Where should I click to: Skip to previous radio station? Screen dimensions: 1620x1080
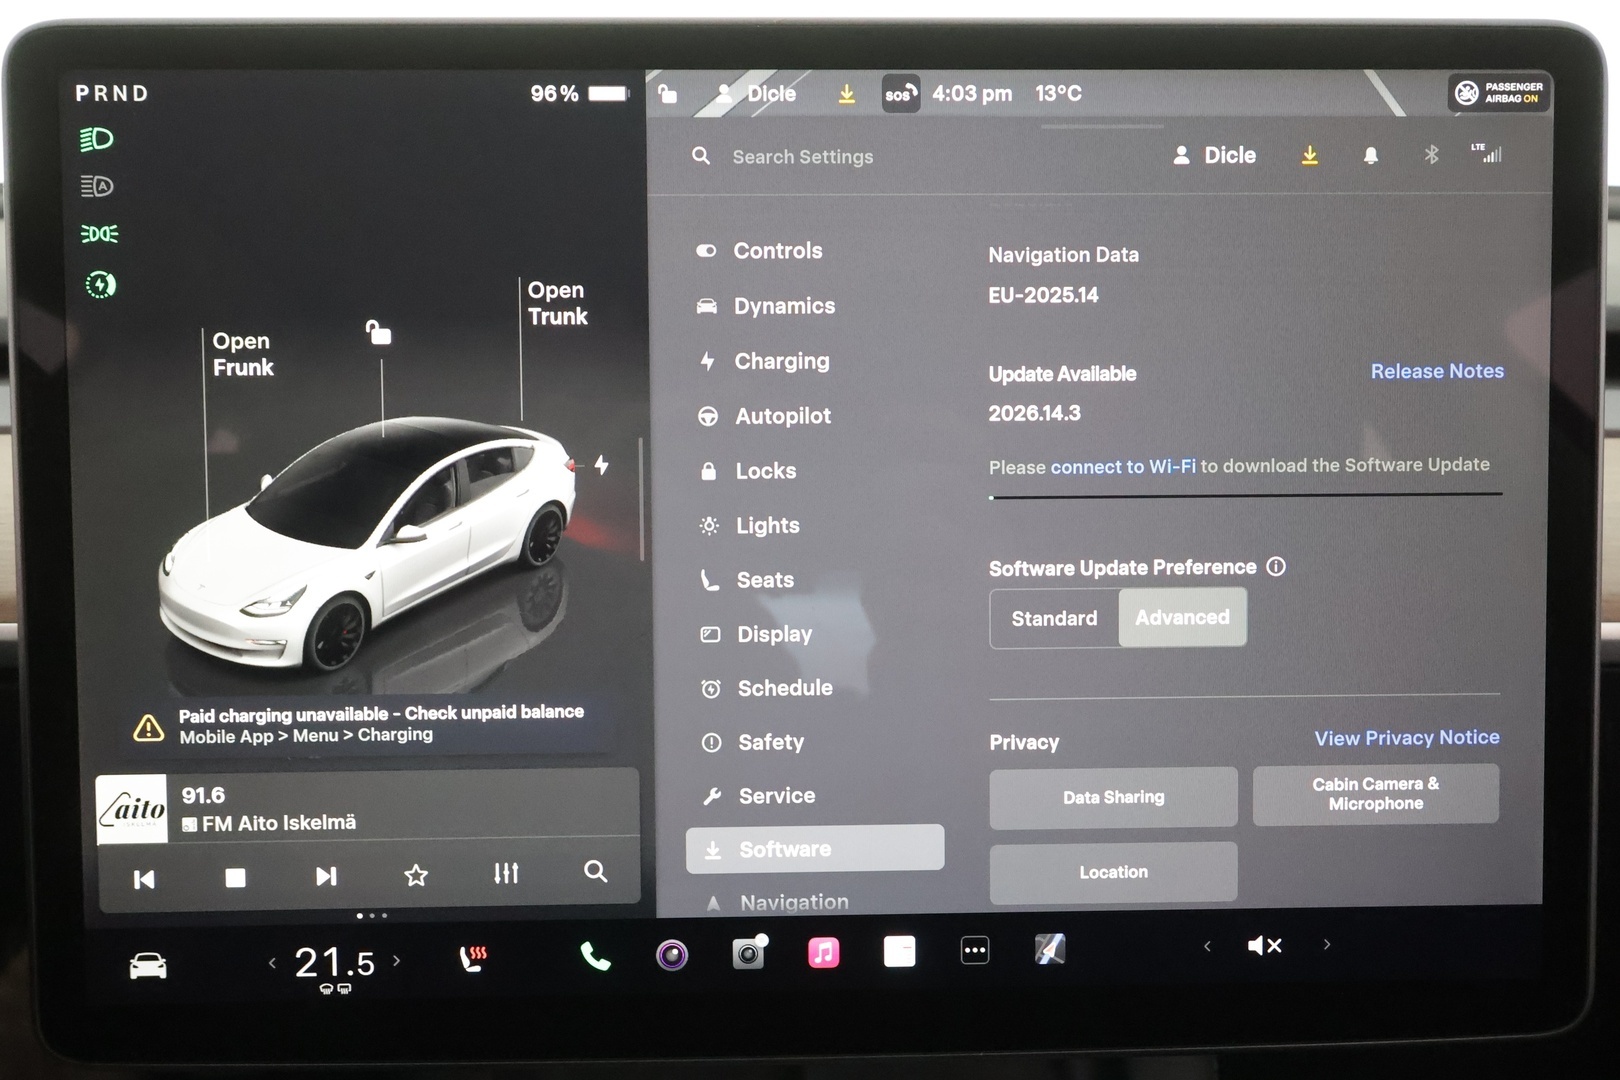(144, 880)
